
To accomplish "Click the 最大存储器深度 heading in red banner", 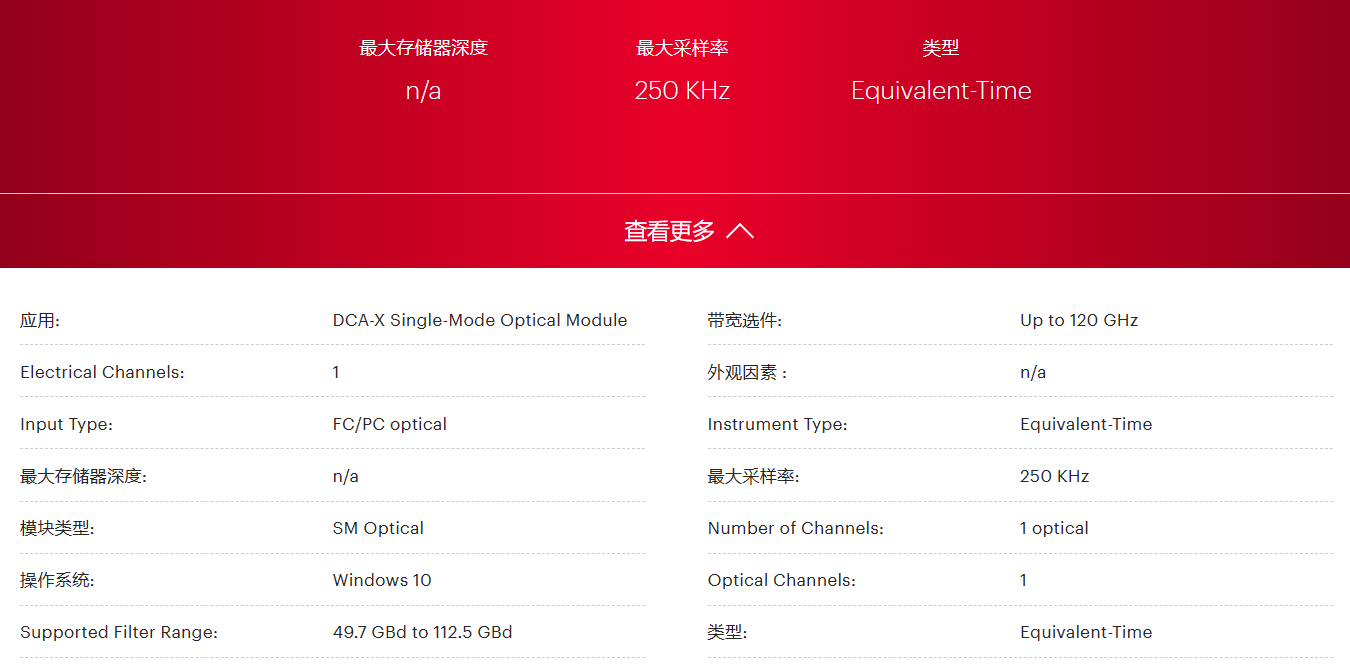I will pos(423,48).
